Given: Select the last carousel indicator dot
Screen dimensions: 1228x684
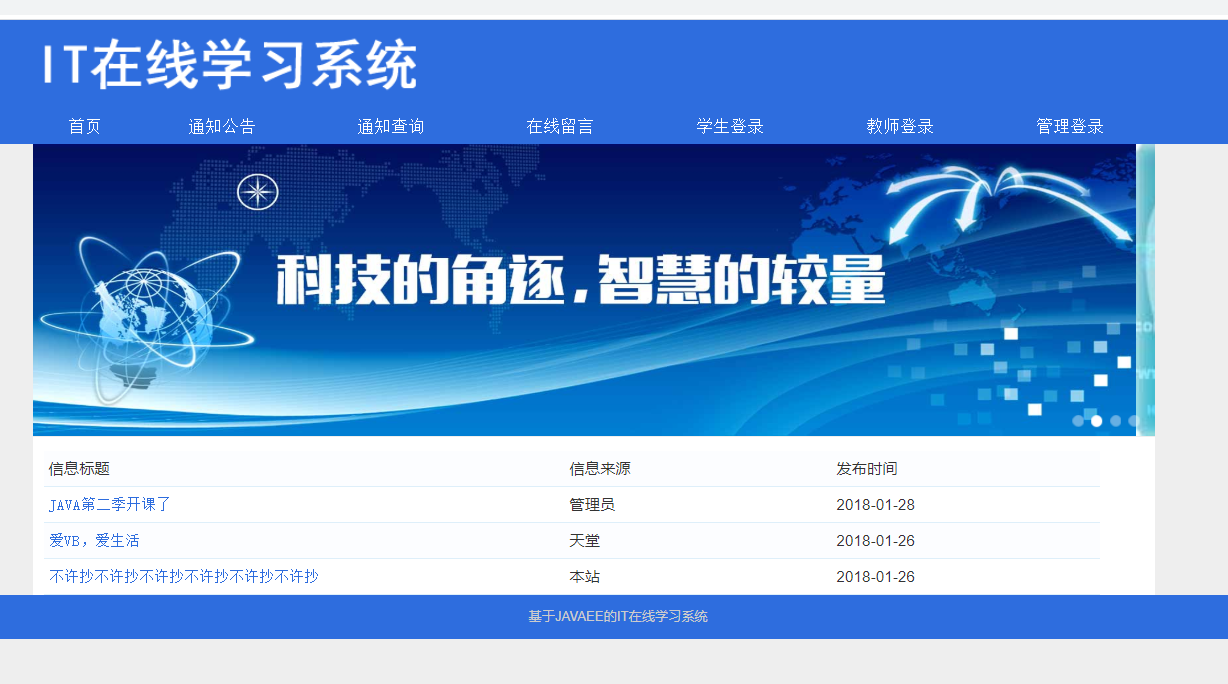Looking at the screenshot, I should [x=1133, y=421].
